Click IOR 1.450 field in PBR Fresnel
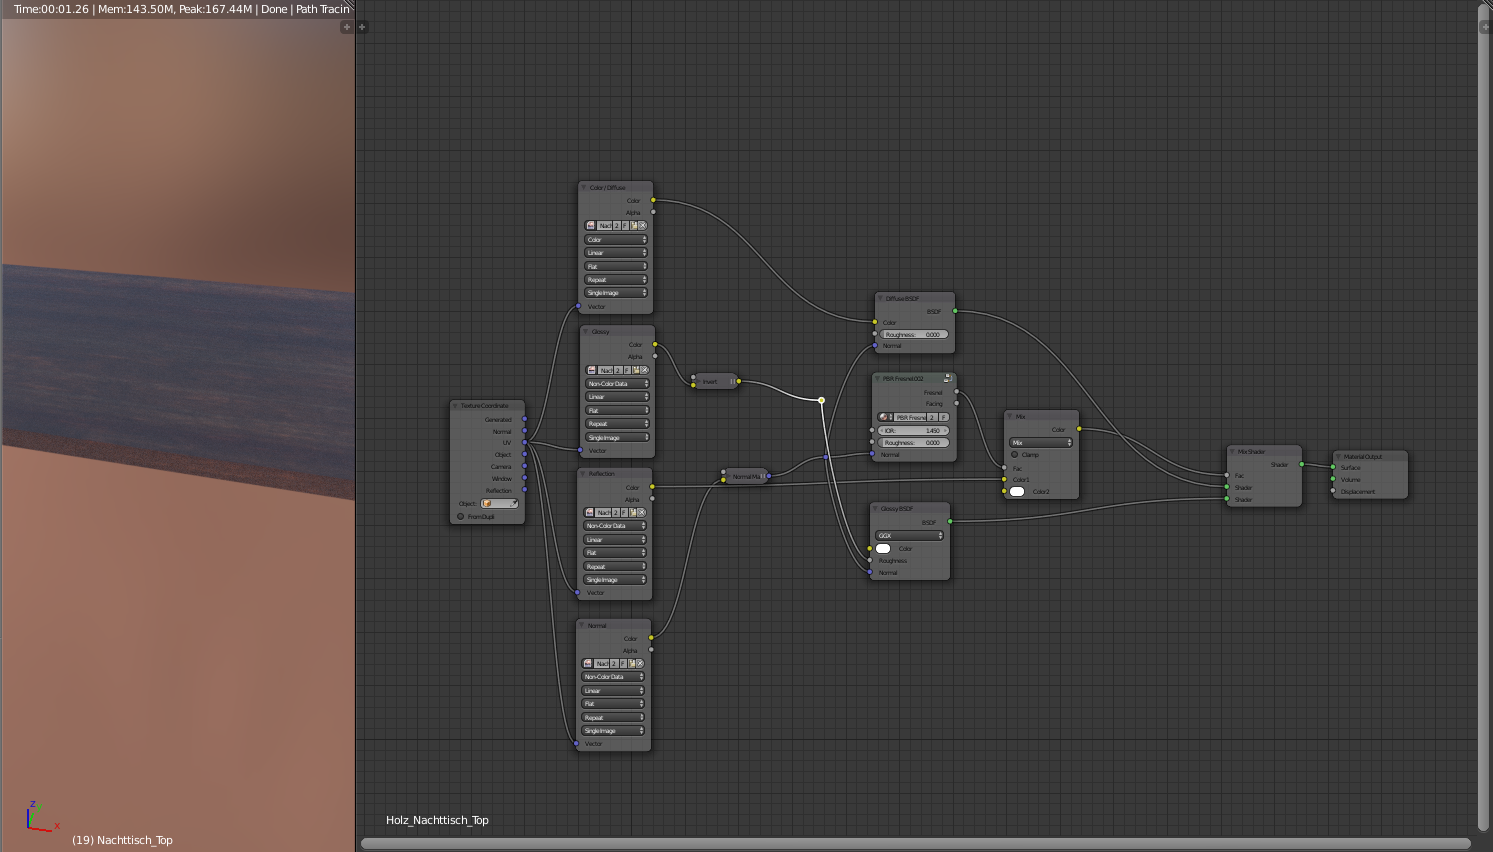 click(x=913, y=431)
